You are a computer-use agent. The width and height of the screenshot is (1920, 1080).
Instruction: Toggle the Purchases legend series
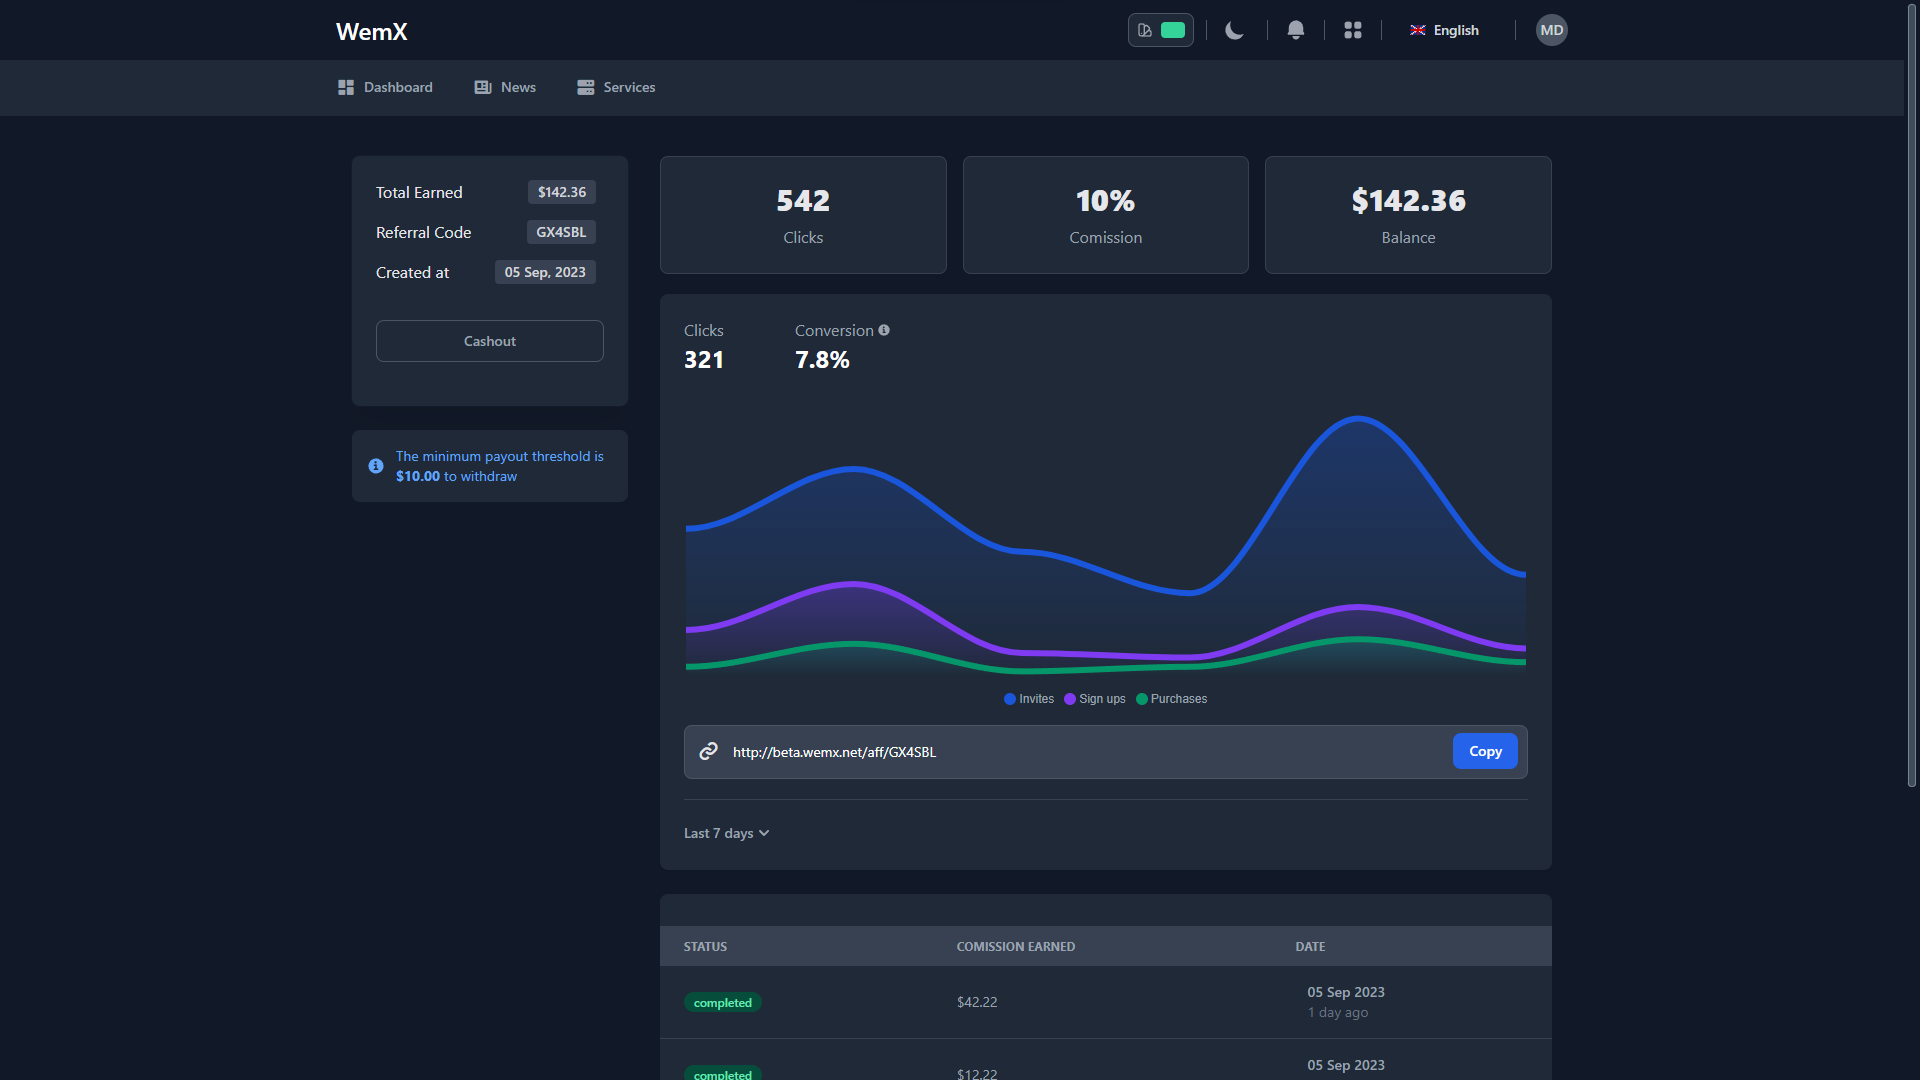tap(1171, 699)
